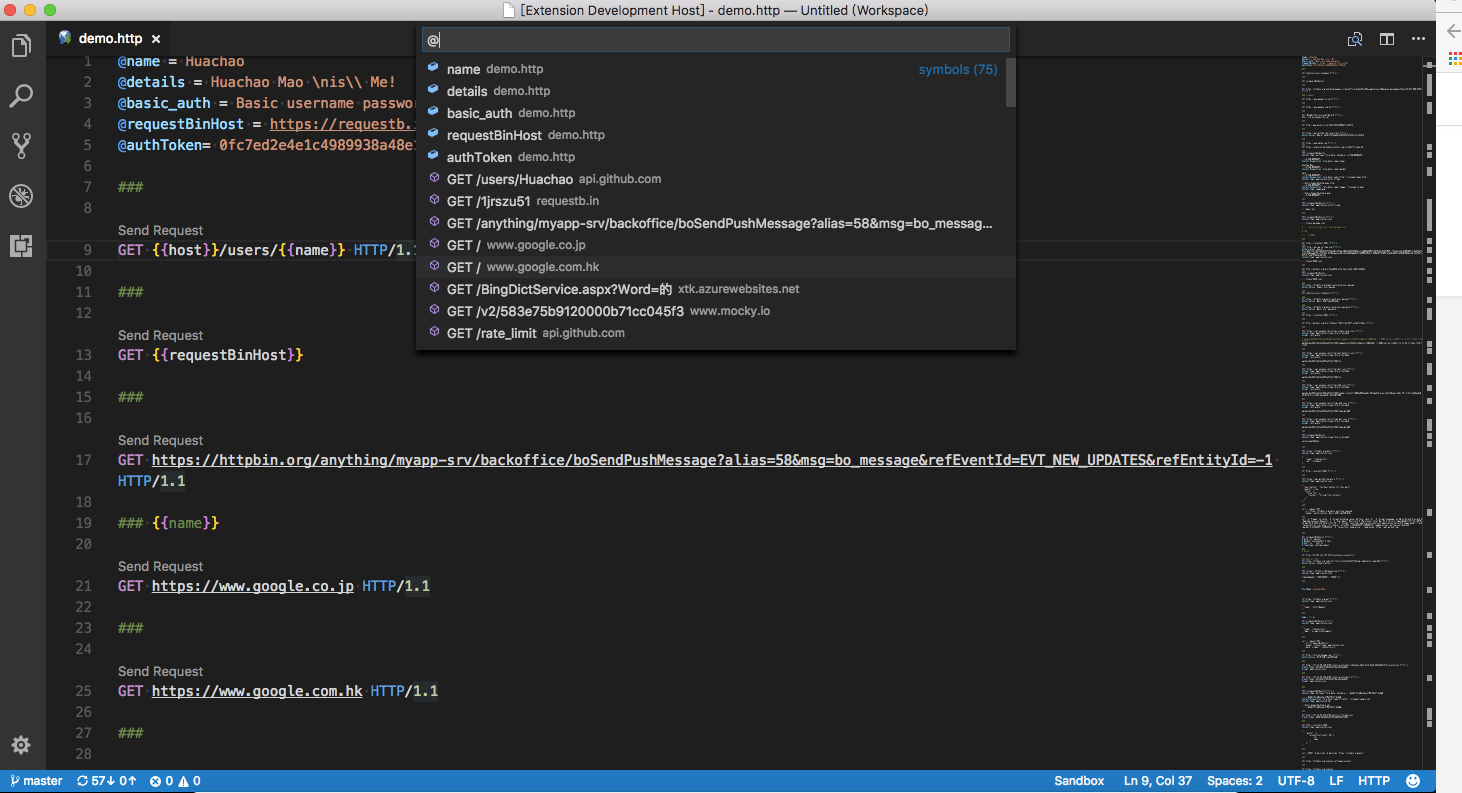The image size is (1462, 793).
Task: Close the demo.http tab
Action: tap(156, 39)
